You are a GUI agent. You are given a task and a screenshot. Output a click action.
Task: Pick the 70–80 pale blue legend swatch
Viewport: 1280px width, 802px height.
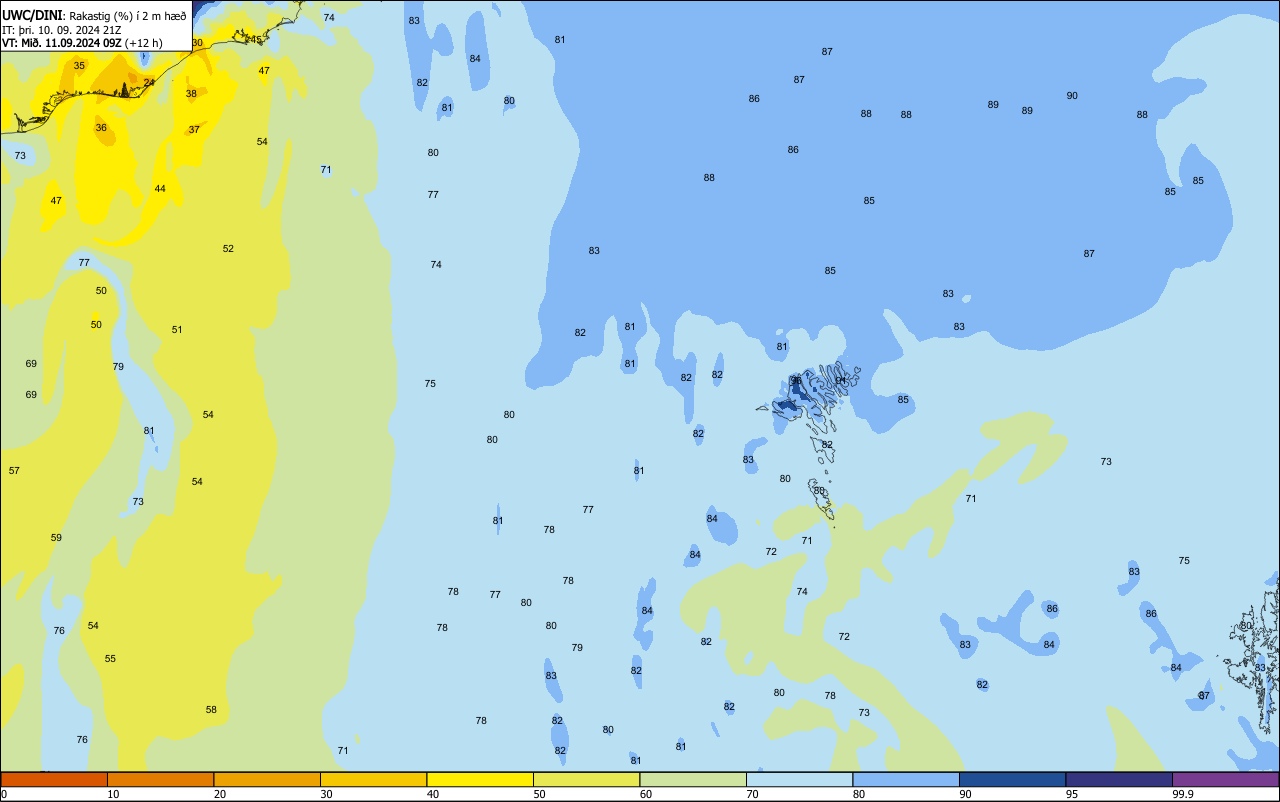click(799, 779)
